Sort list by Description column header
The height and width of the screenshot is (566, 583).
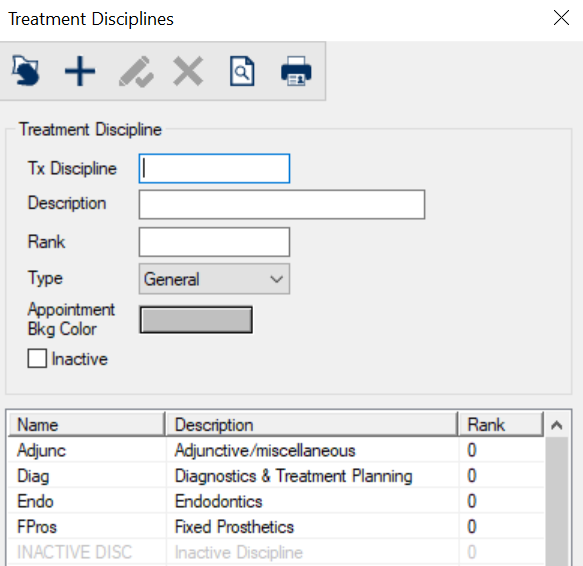[x=312, y=424]
